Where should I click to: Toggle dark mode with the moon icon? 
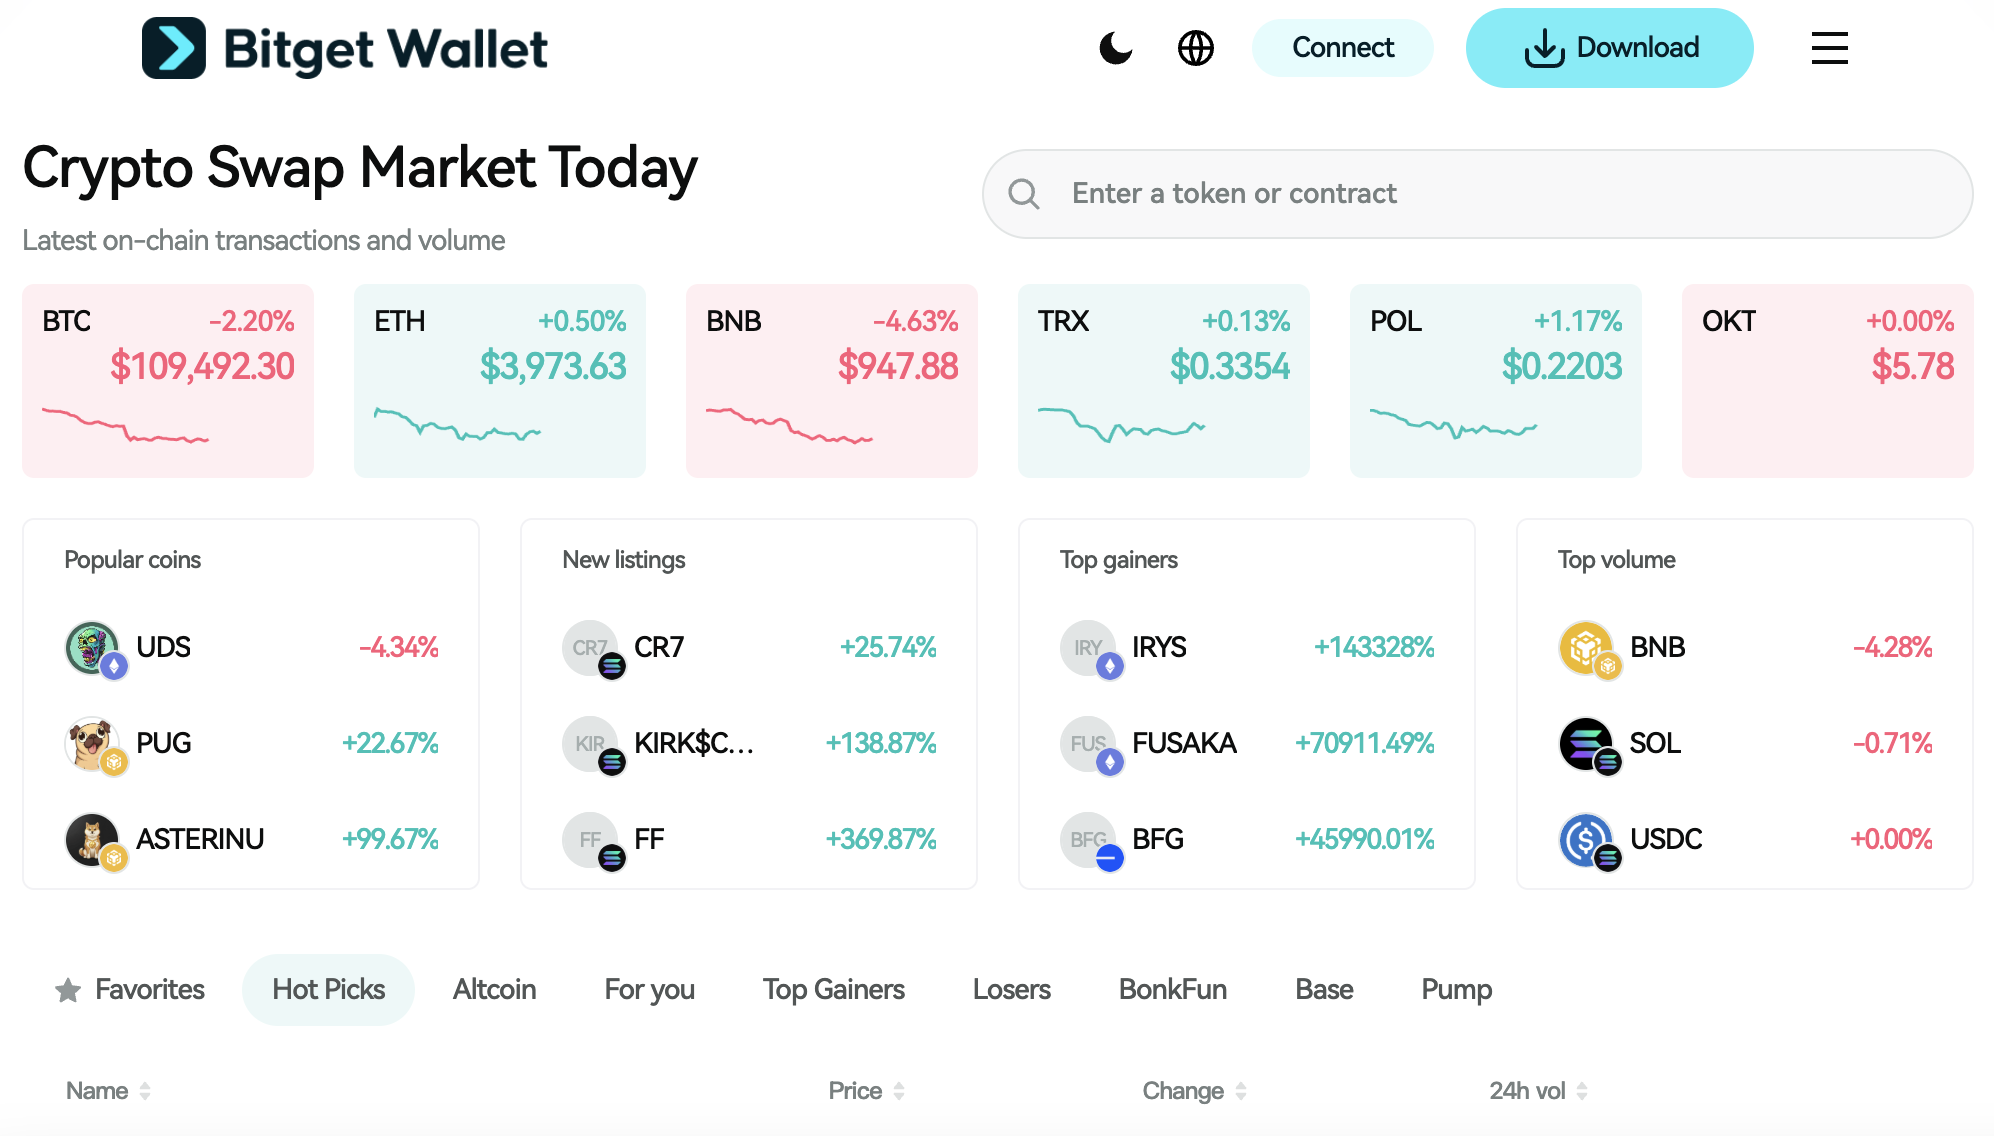point(1115,48)
